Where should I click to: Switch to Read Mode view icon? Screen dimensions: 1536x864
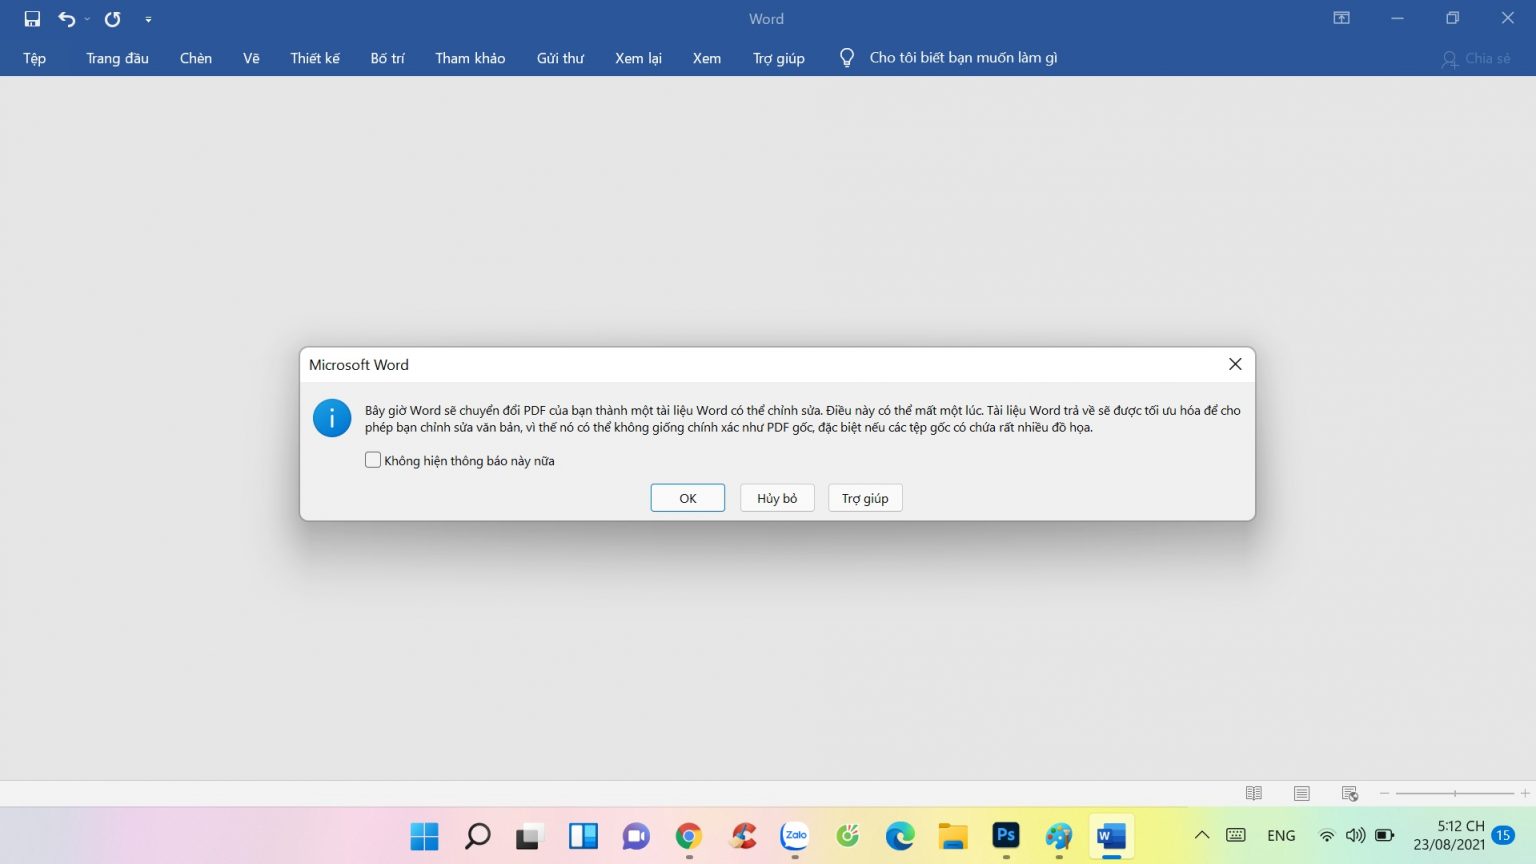click(x=1253, y=793)
